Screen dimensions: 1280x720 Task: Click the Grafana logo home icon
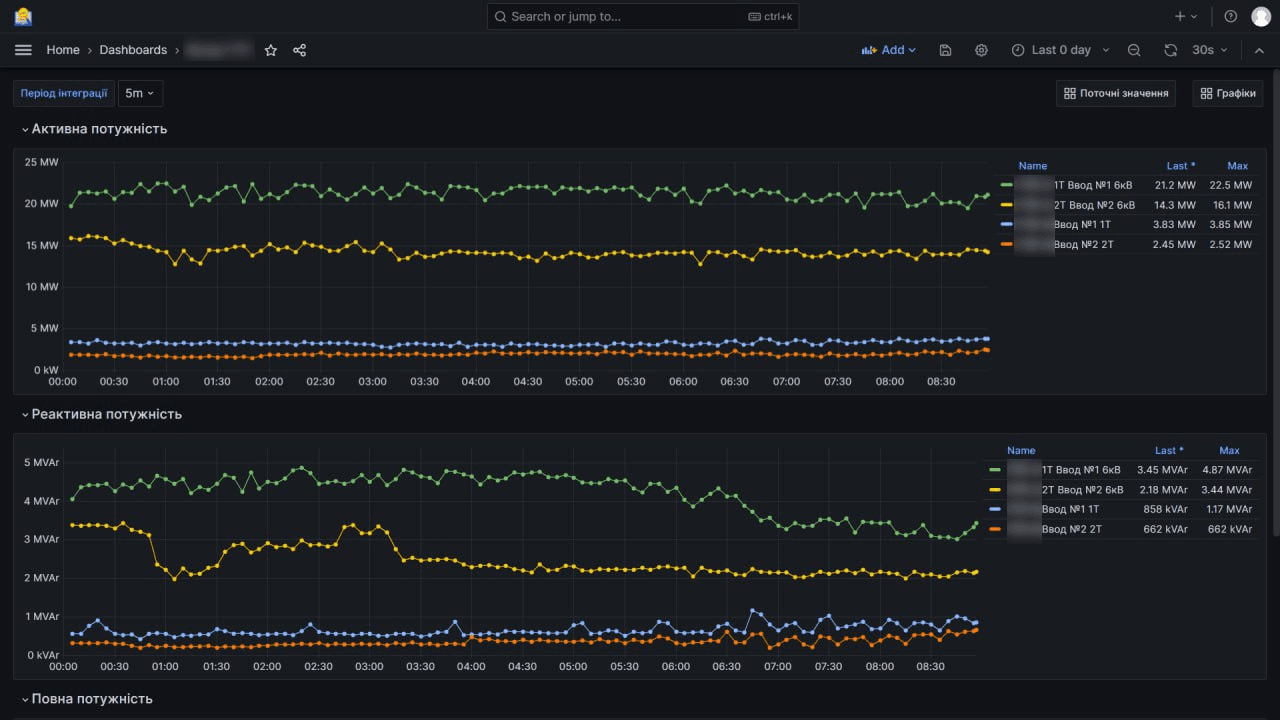point(22,16)
